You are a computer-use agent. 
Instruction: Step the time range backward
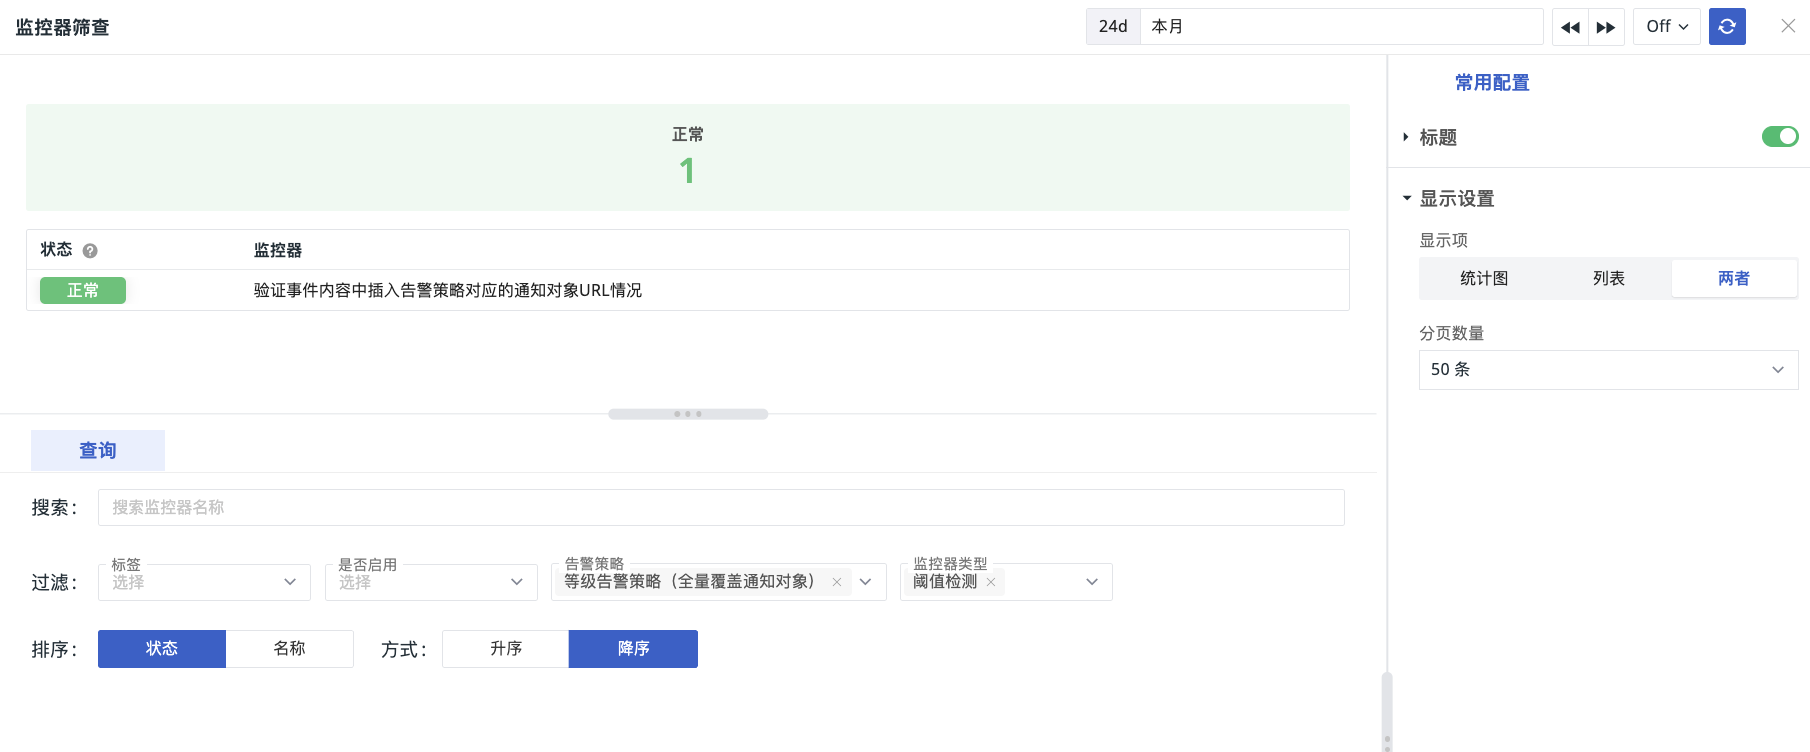pyautogui.click(x=1570, y=27)
